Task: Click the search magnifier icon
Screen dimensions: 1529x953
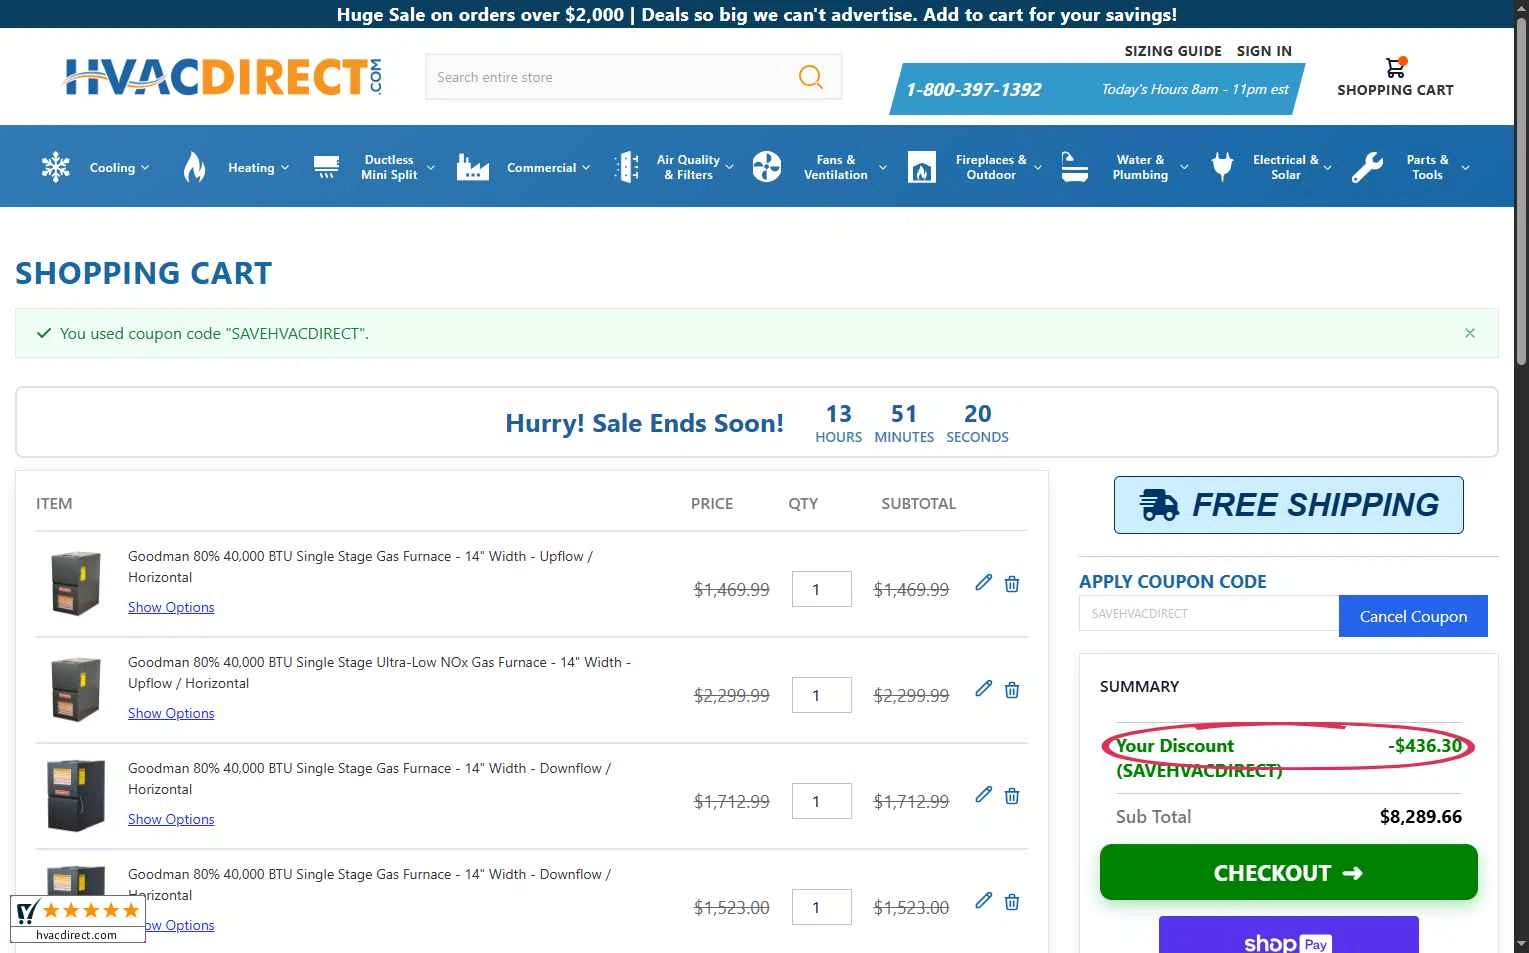Action: (810, 77)
